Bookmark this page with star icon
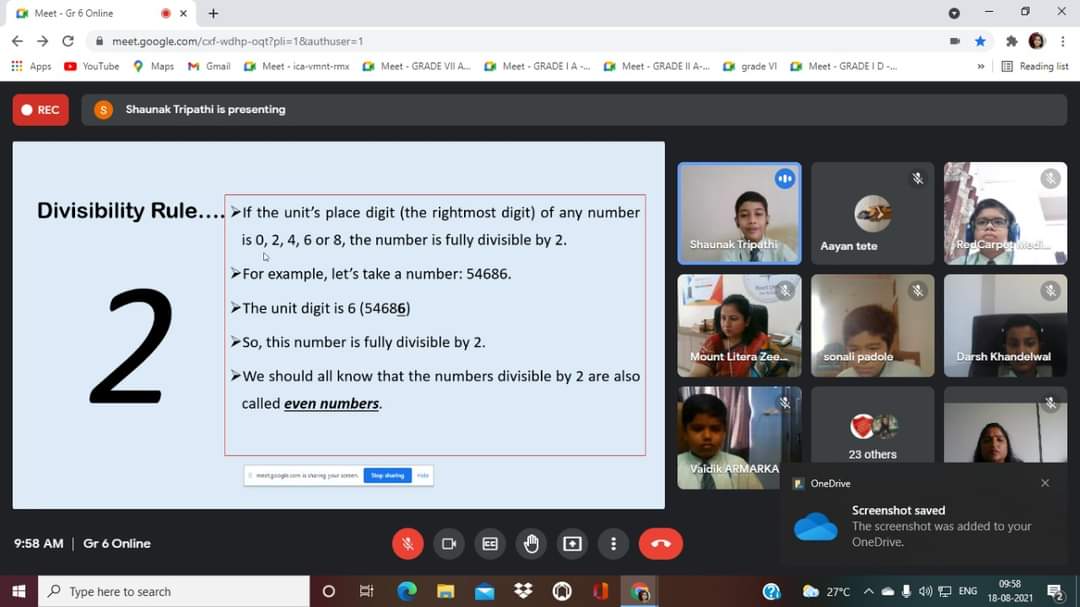This screenshot has width=1080, height=607. coord(980,41)
